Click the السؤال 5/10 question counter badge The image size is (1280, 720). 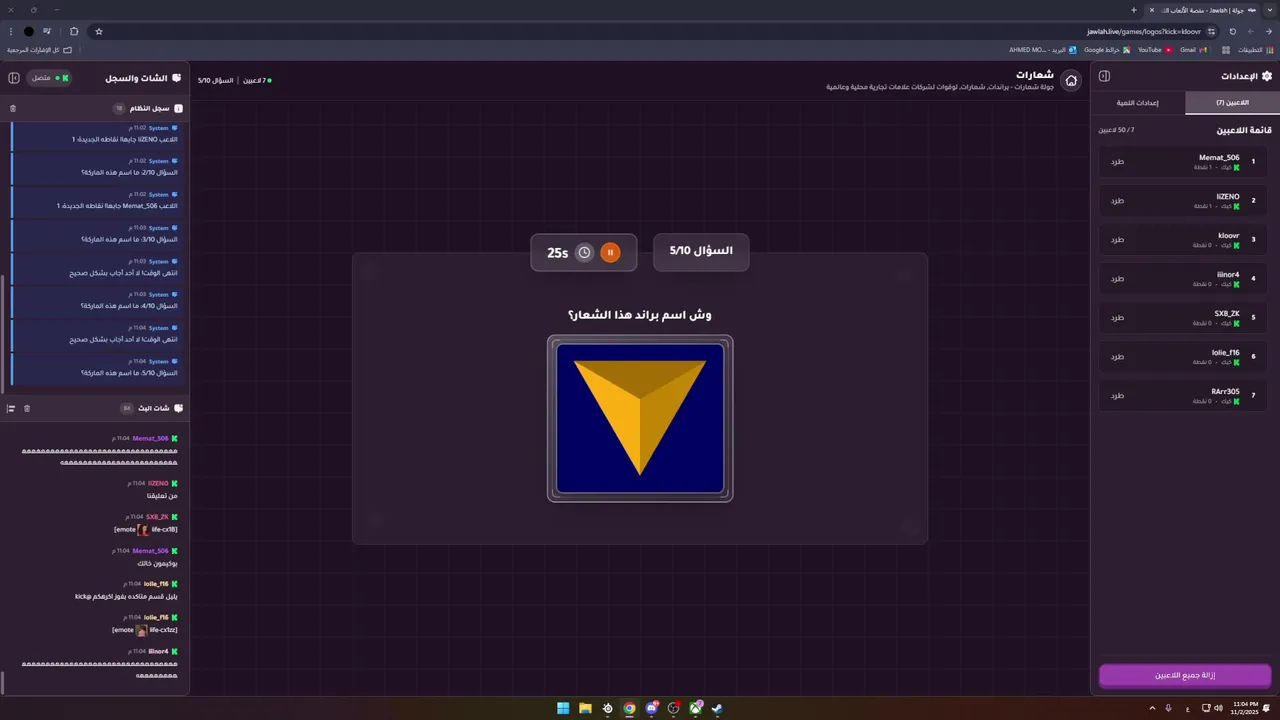pyautogui.click(x=701, y=251)
